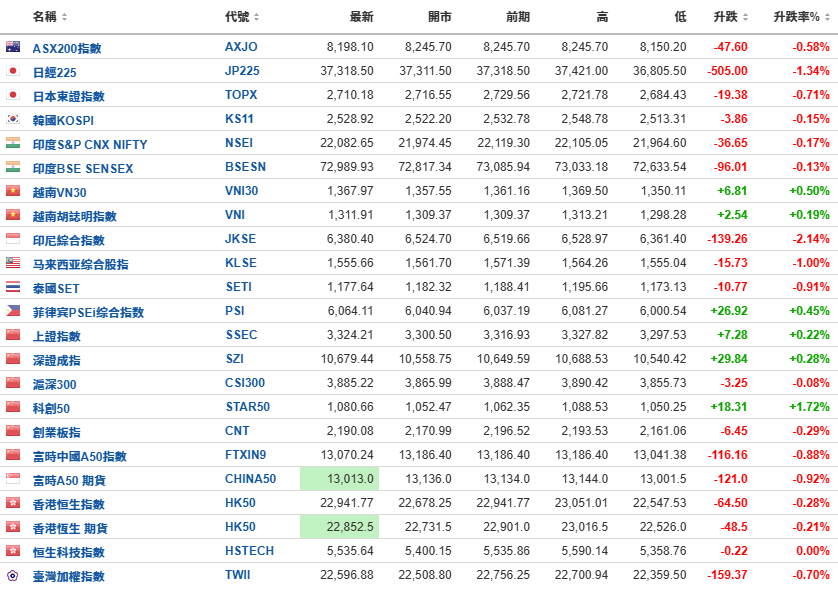Click latest value 72,989.93

pyautogui.click(x=347, y=167)
